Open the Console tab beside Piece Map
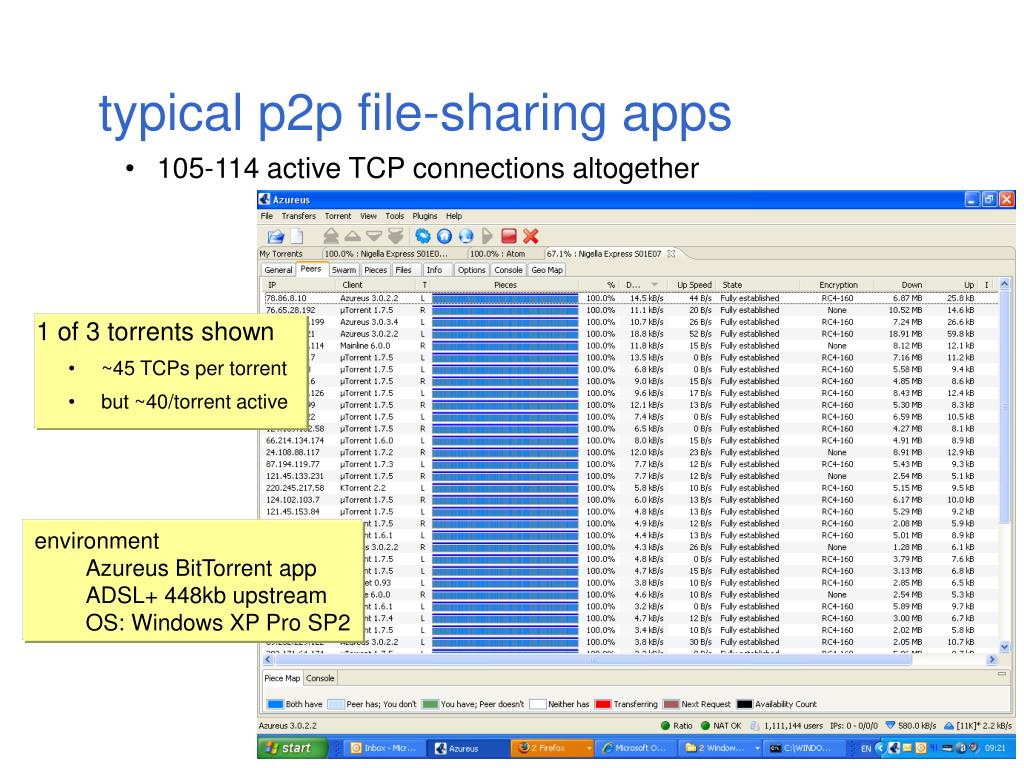 pos(320,679)
